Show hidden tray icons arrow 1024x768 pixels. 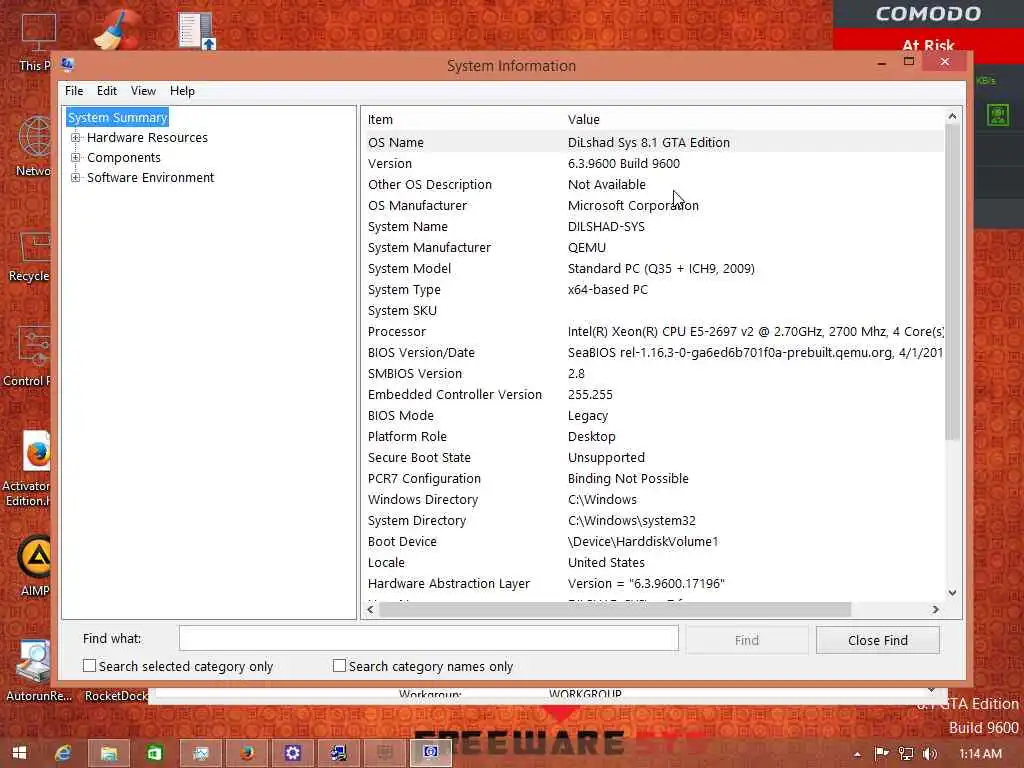(x=857, y=754)
